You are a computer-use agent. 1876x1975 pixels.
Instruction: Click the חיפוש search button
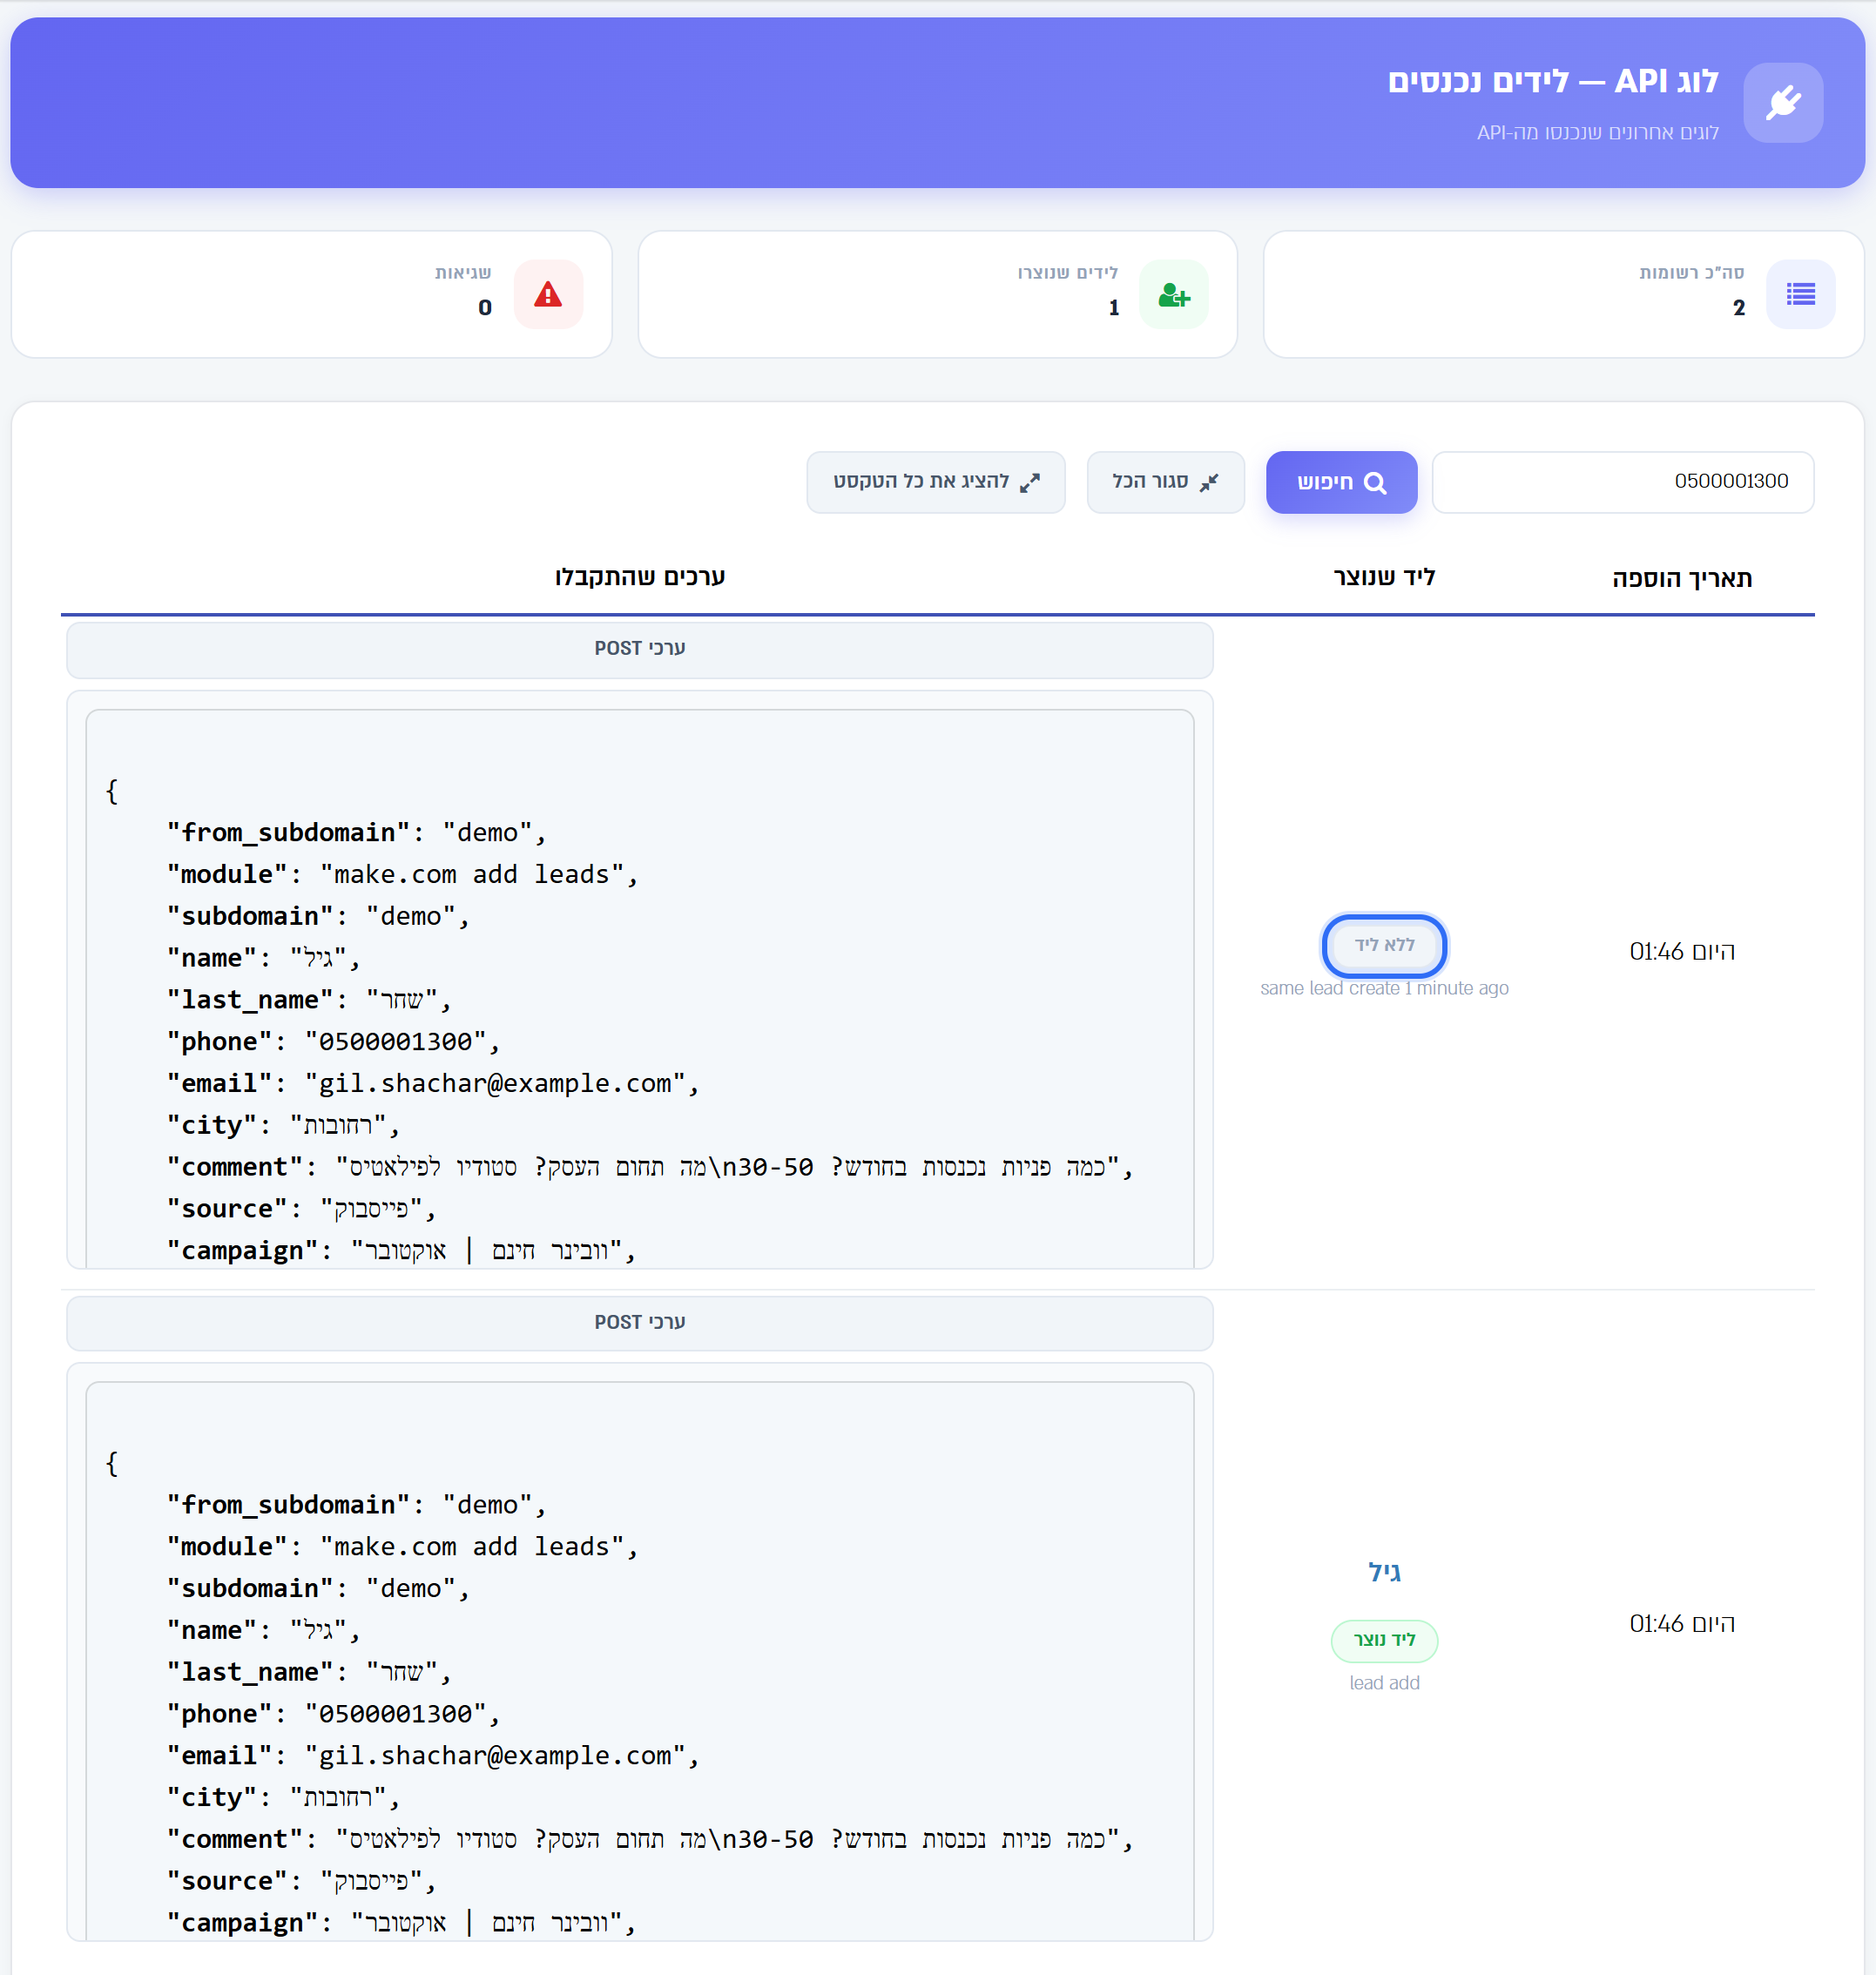tap(1341, 482)
